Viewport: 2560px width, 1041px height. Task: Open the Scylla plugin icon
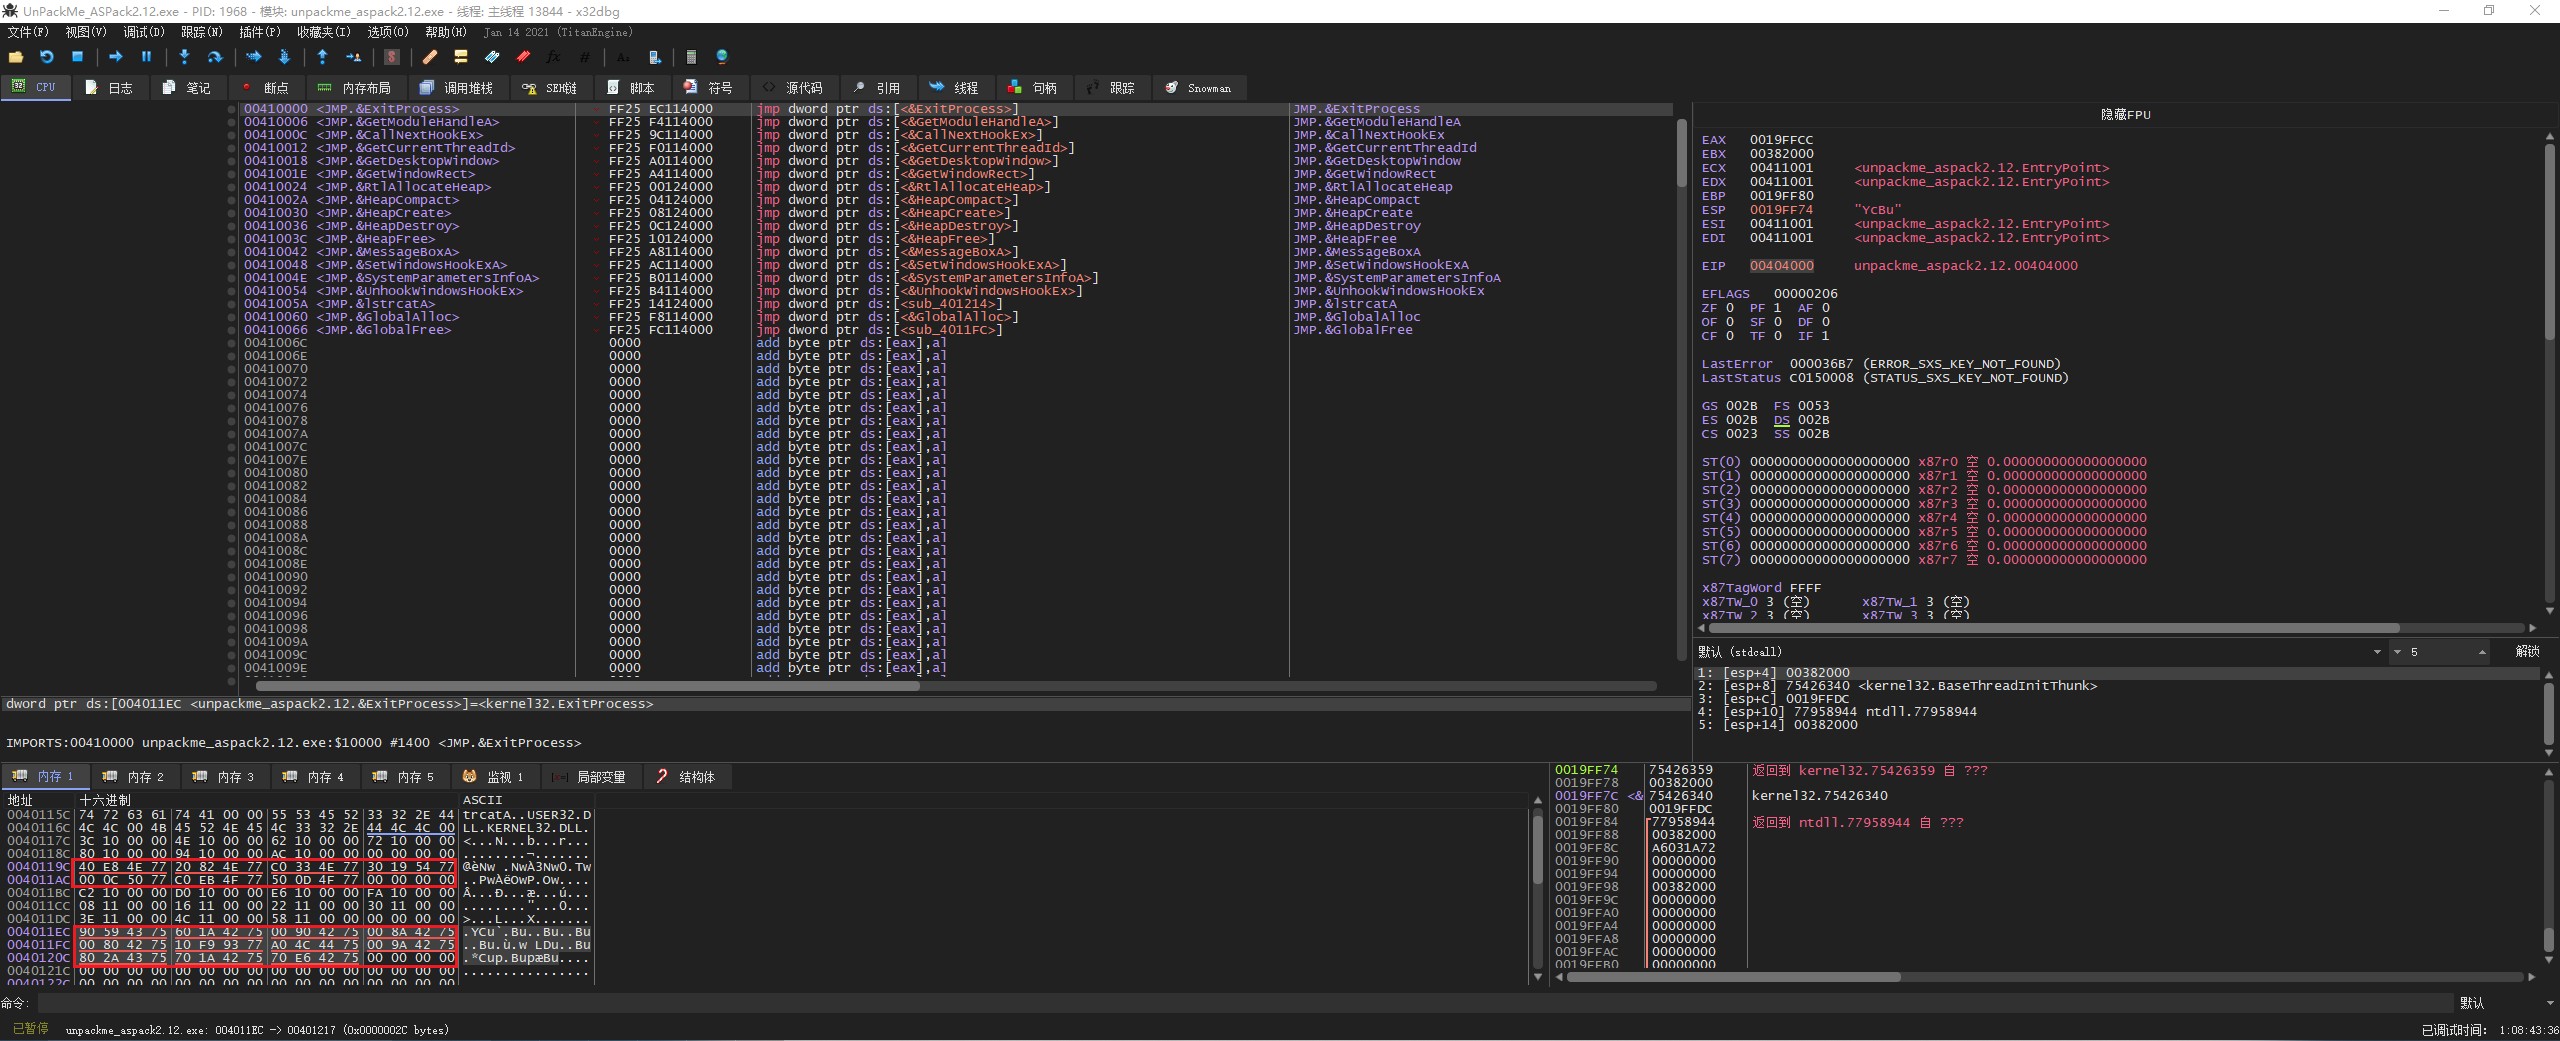(x=392, y=57)
